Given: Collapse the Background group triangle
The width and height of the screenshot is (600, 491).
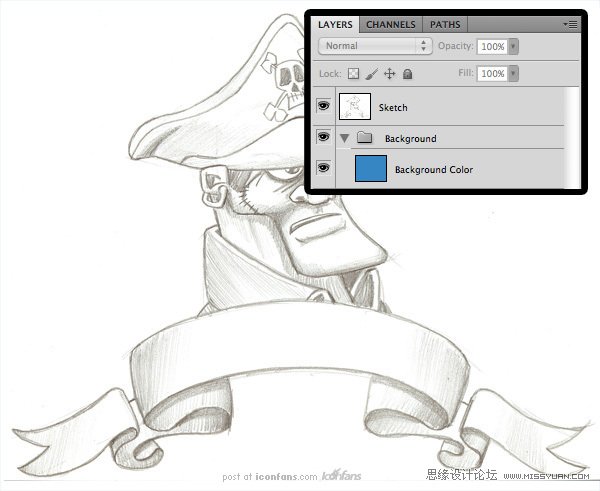Looking at the screenshot, I should pos(345,138).
